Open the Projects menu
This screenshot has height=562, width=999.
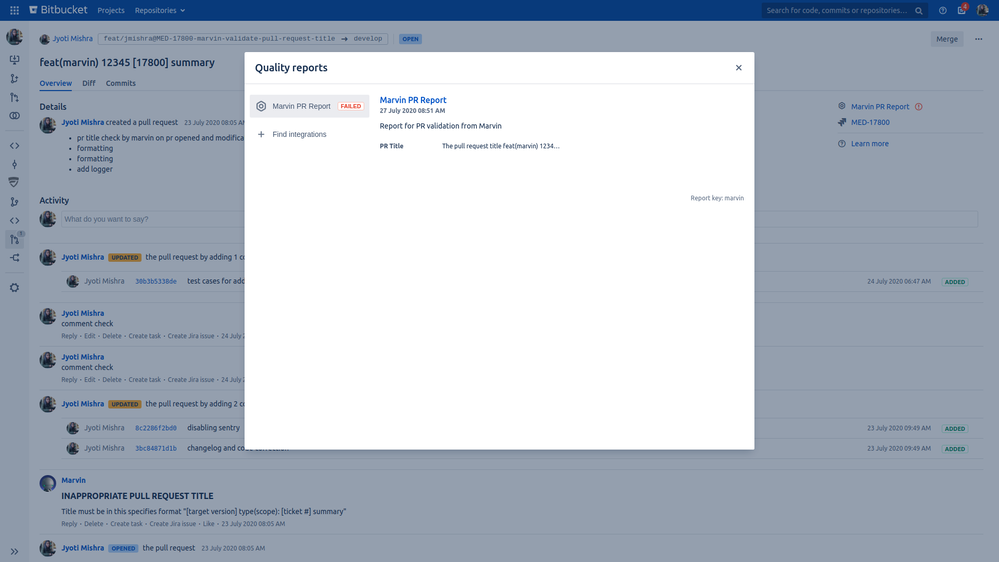[x=111, y=11]
